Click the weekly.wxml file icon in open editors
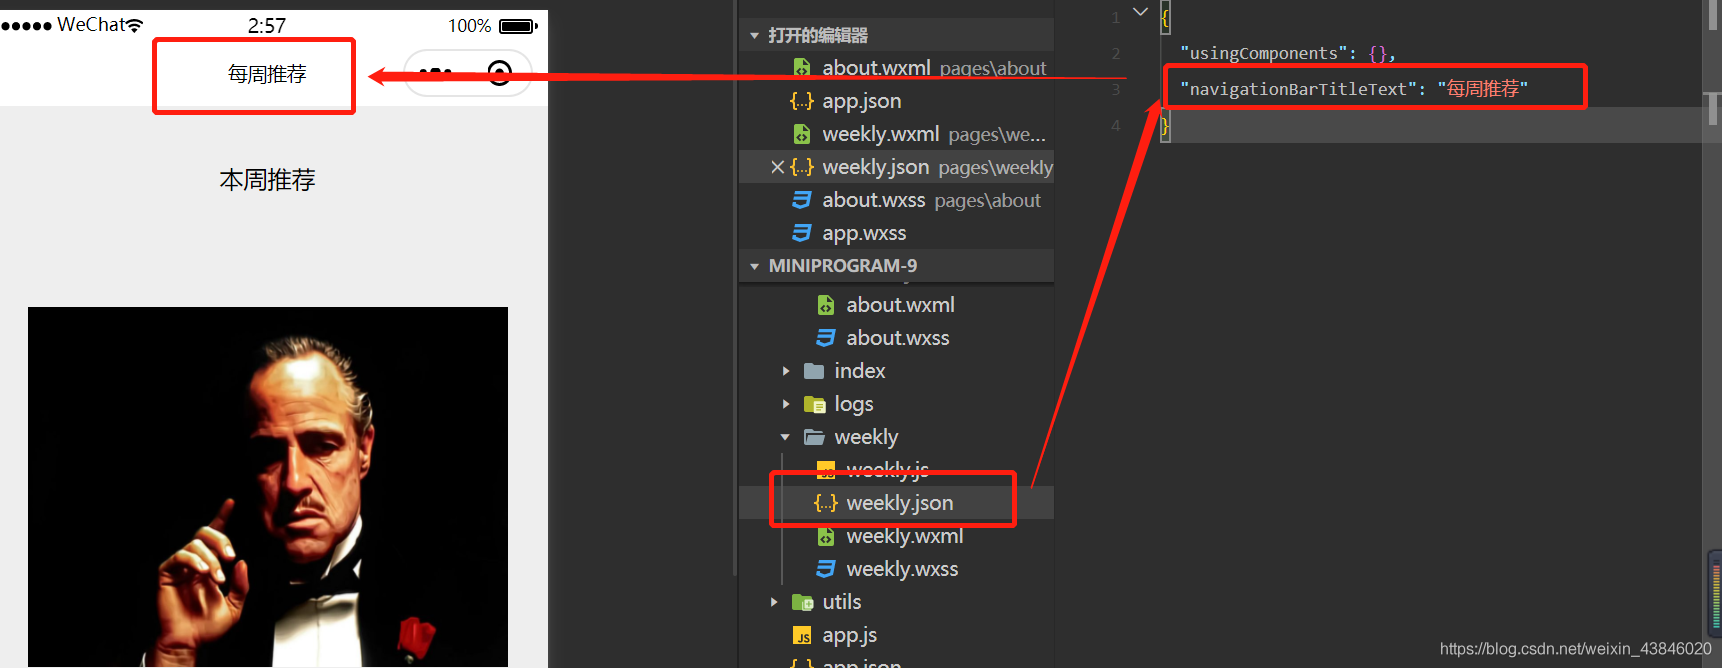This screenshot has width=1722, height=668. 802,134
